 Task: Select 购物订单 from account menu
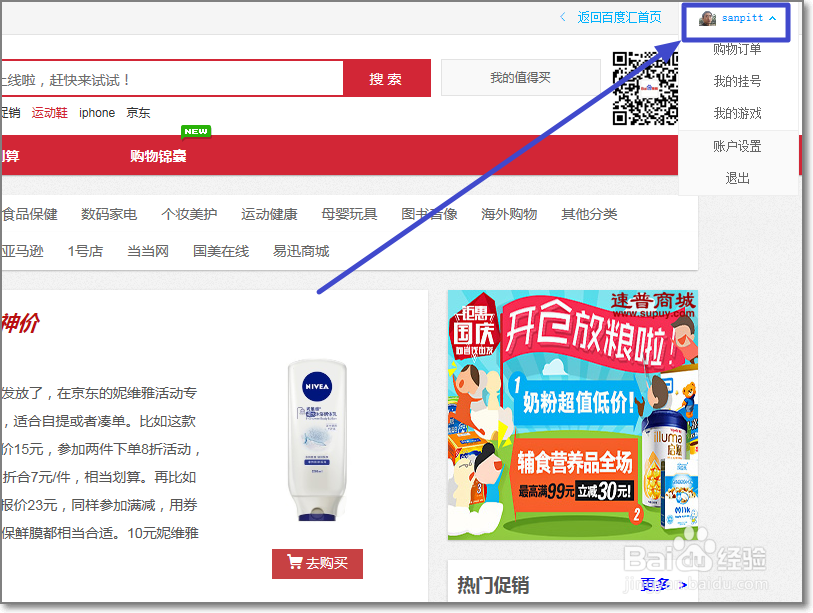pos(737,49)
